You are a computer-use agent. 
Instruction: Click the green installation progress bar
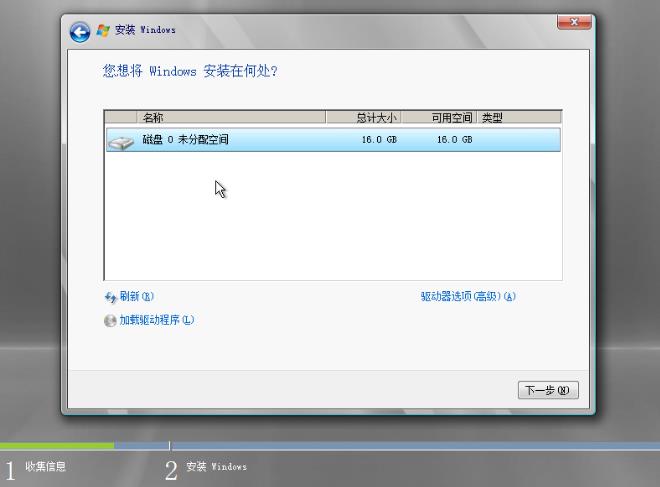(x=56, y=446)
